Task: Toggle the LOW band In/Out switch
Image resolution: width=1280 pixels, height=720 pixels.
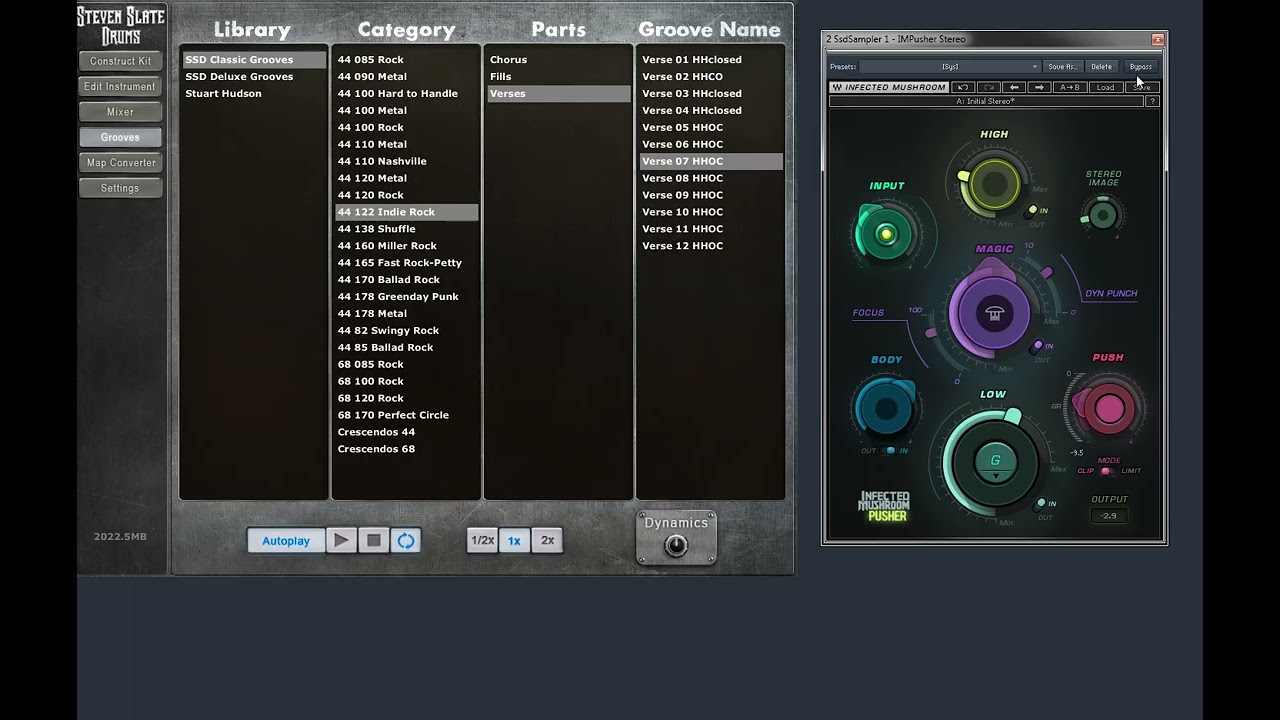Action: point(1040,504)
